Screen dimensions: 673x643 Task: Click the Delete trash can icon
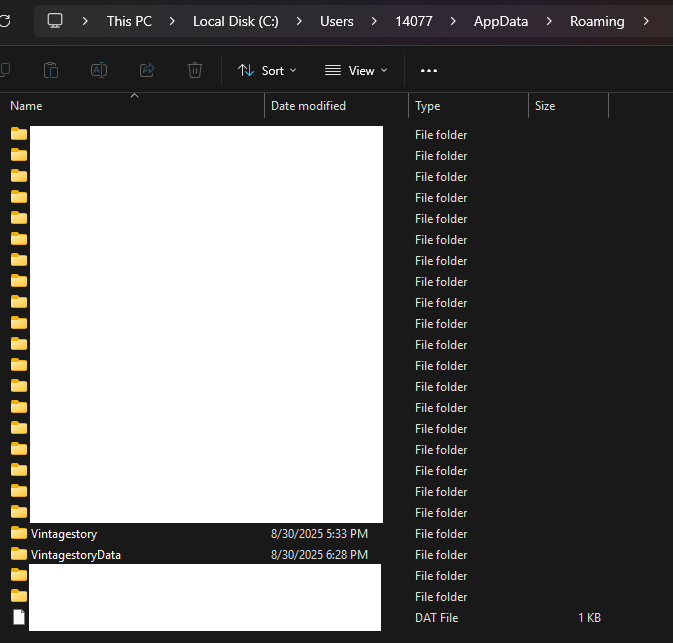195,70
